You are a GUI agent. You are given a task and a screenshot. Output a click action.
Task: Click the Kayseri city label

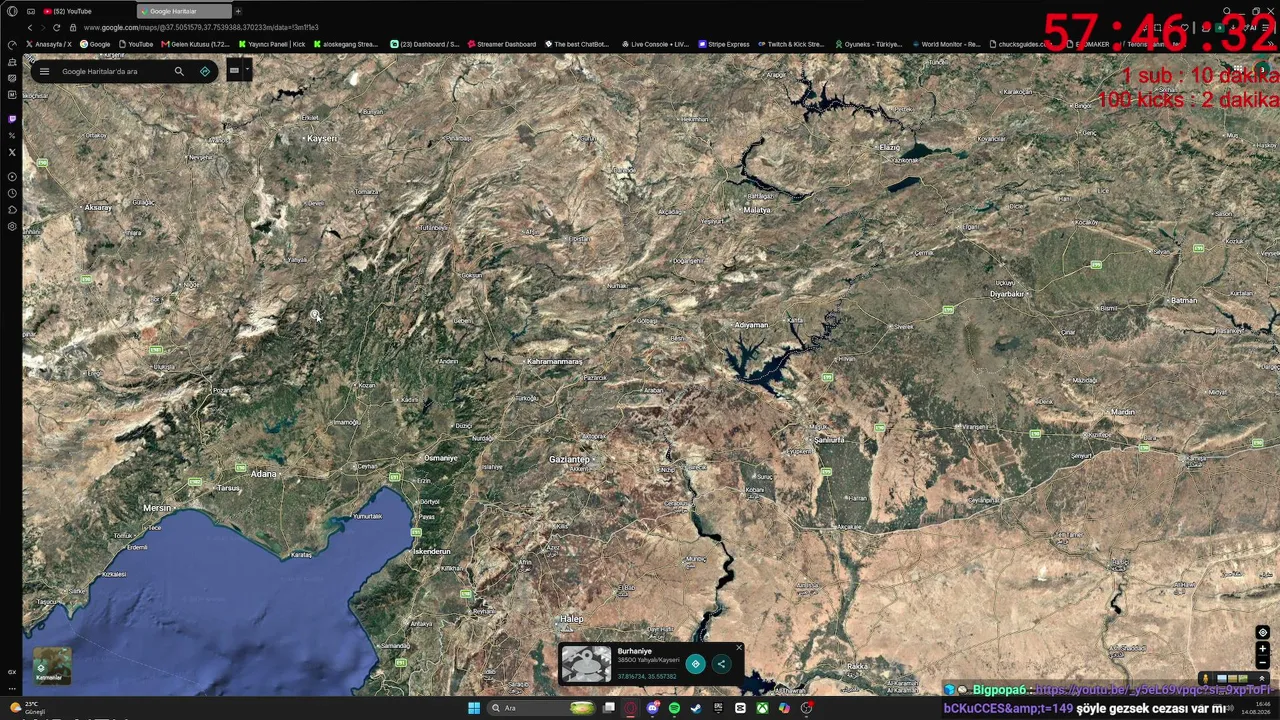point(322,138)
